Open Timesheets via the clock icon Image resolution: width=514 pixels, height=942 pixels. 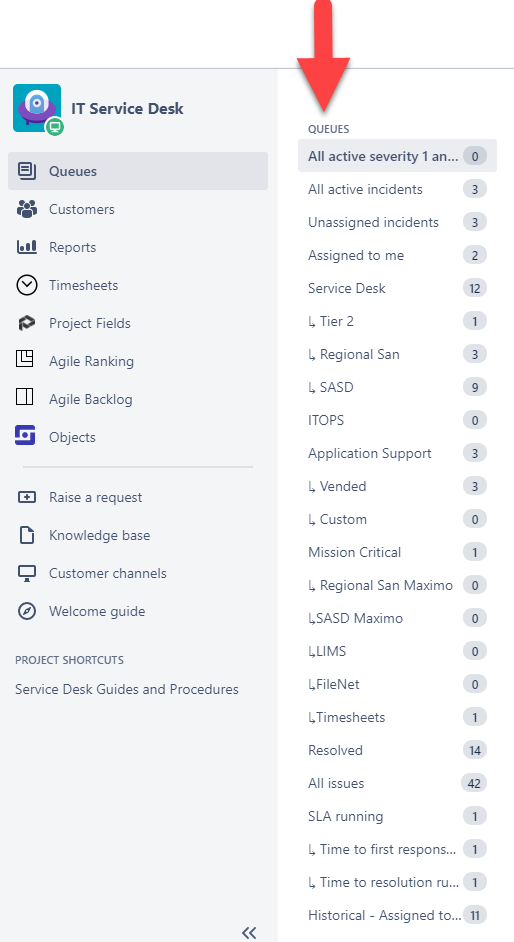27,285
